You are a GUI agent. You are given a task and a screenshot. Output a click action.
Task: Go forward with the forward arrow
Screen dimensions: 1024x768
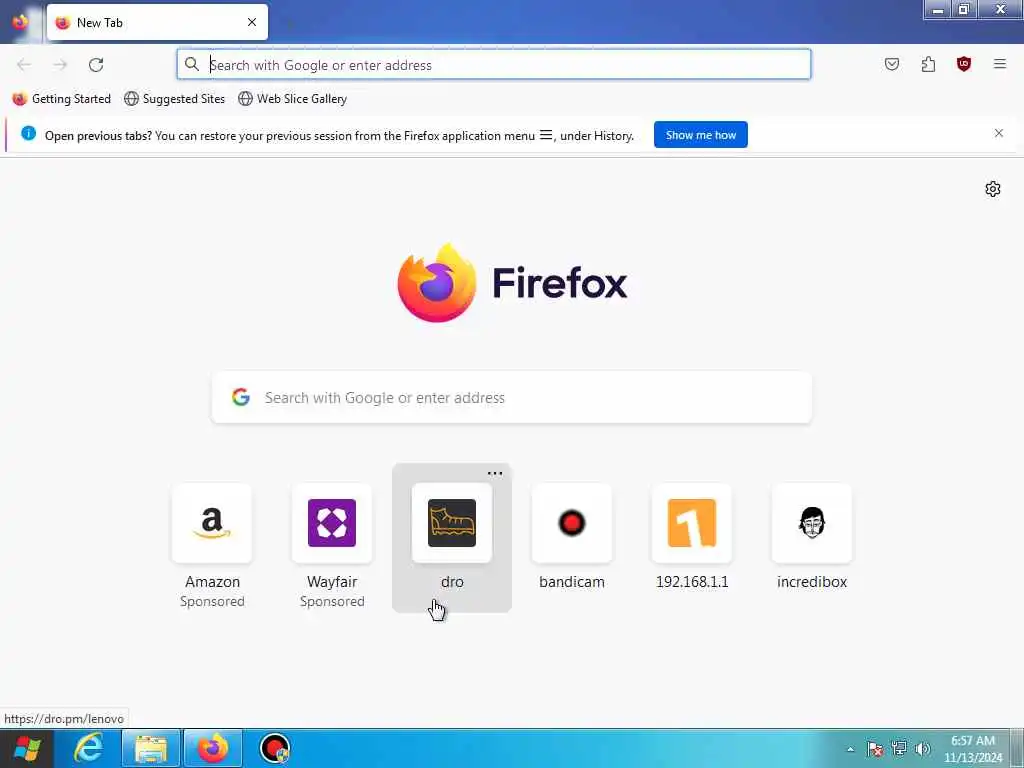[60, 65]
